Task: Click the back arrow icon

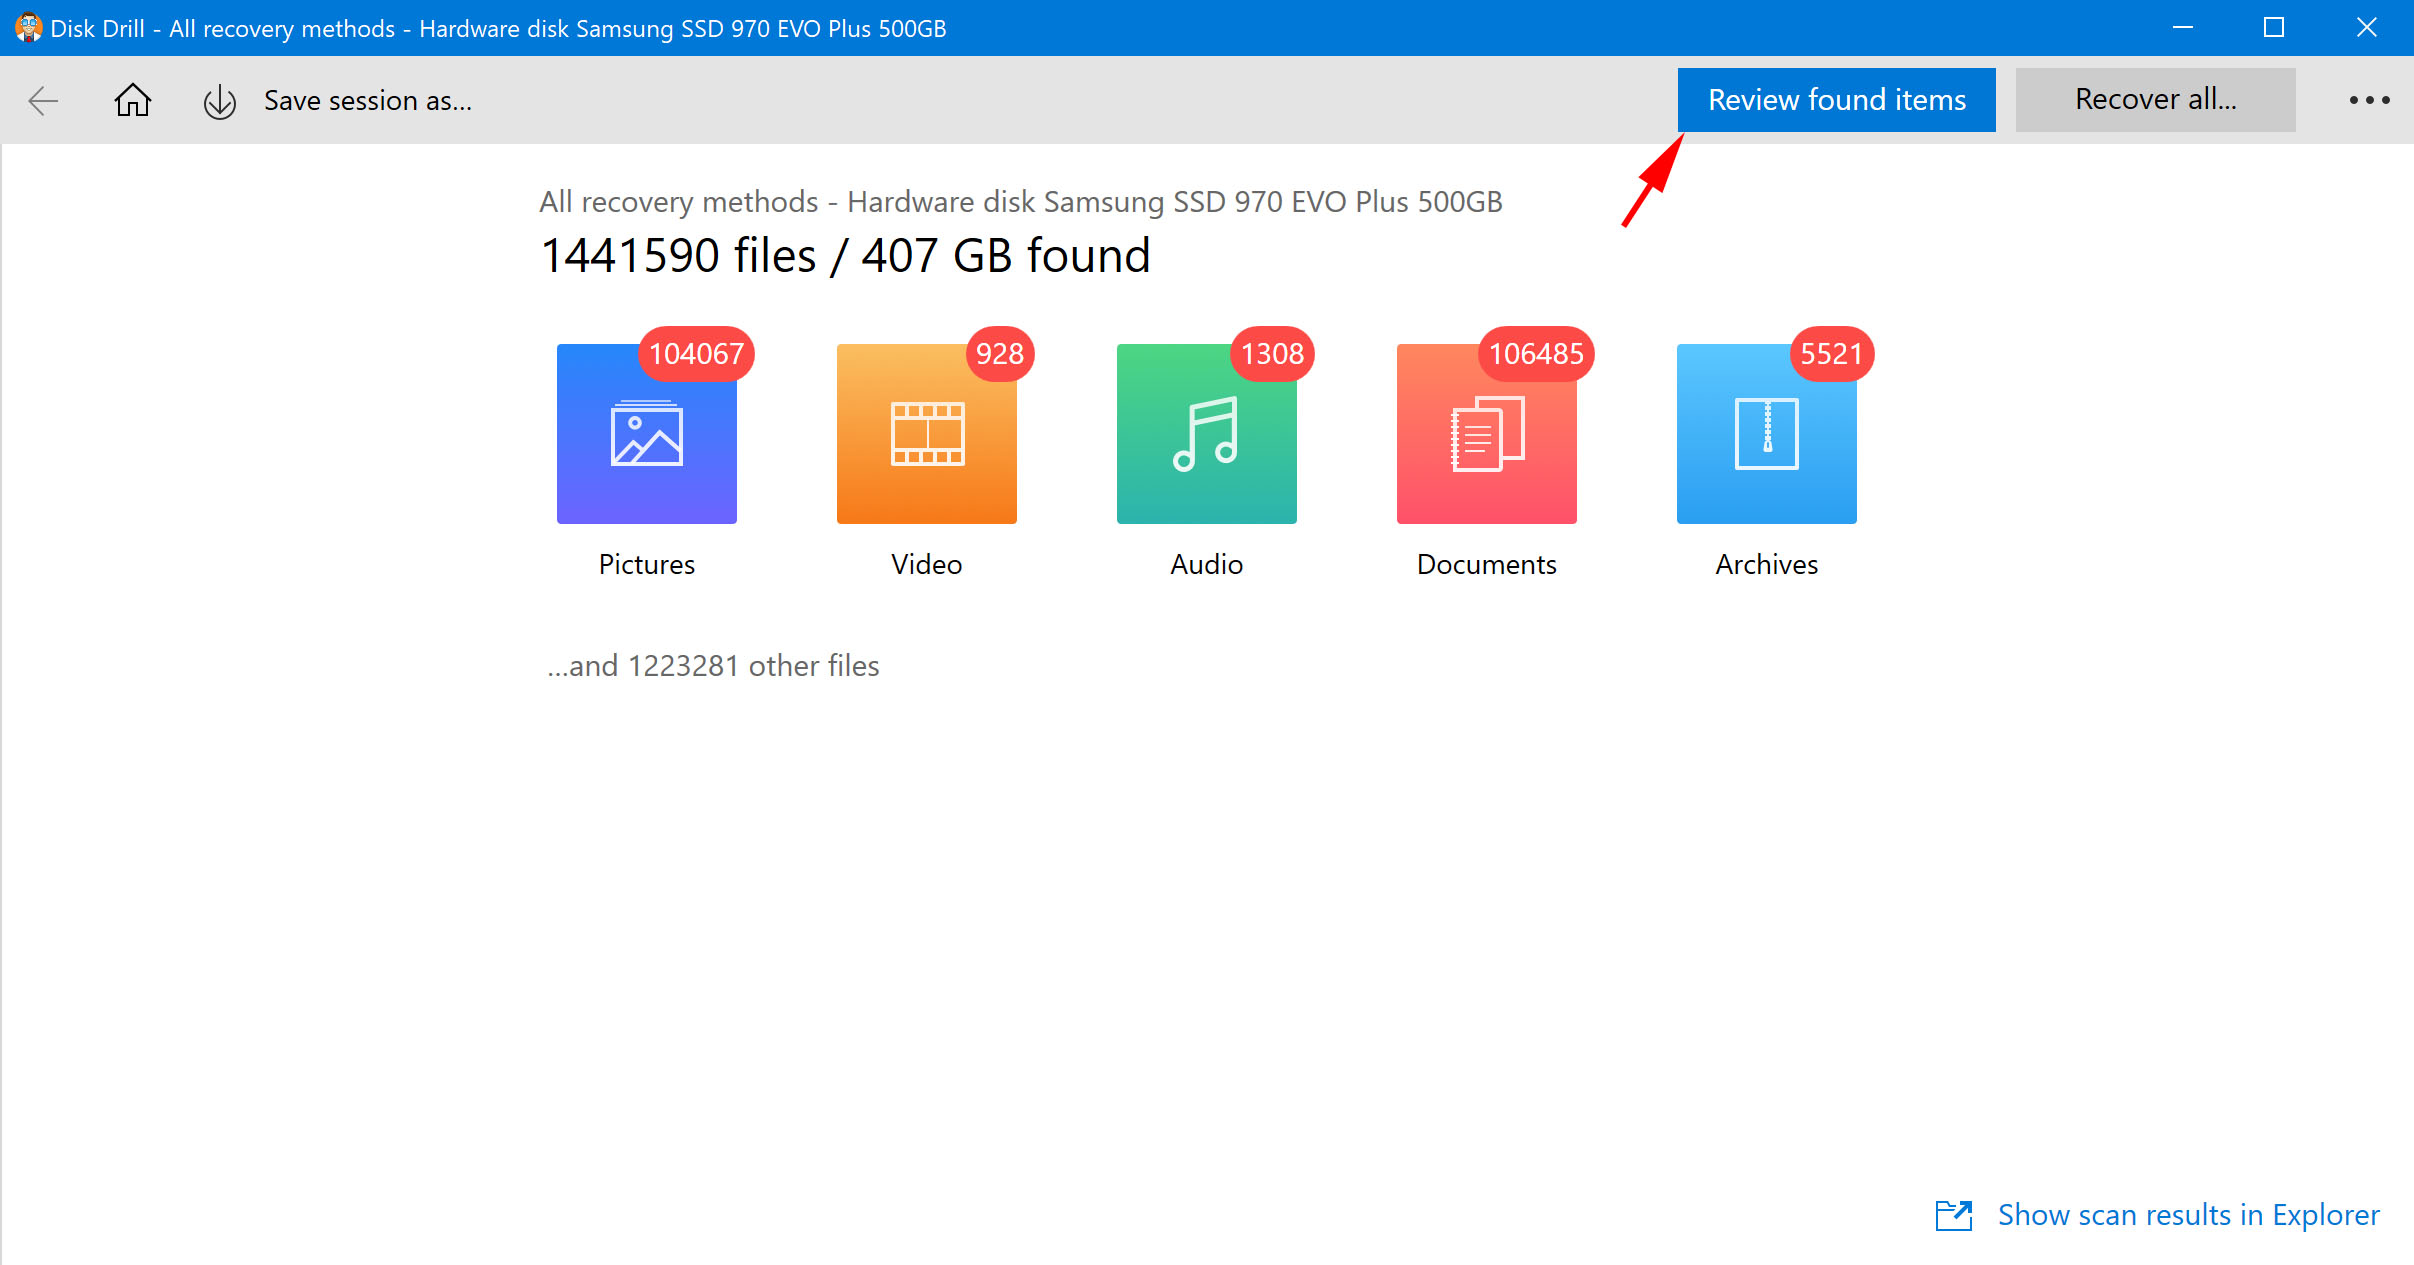Action: [43, 101]
